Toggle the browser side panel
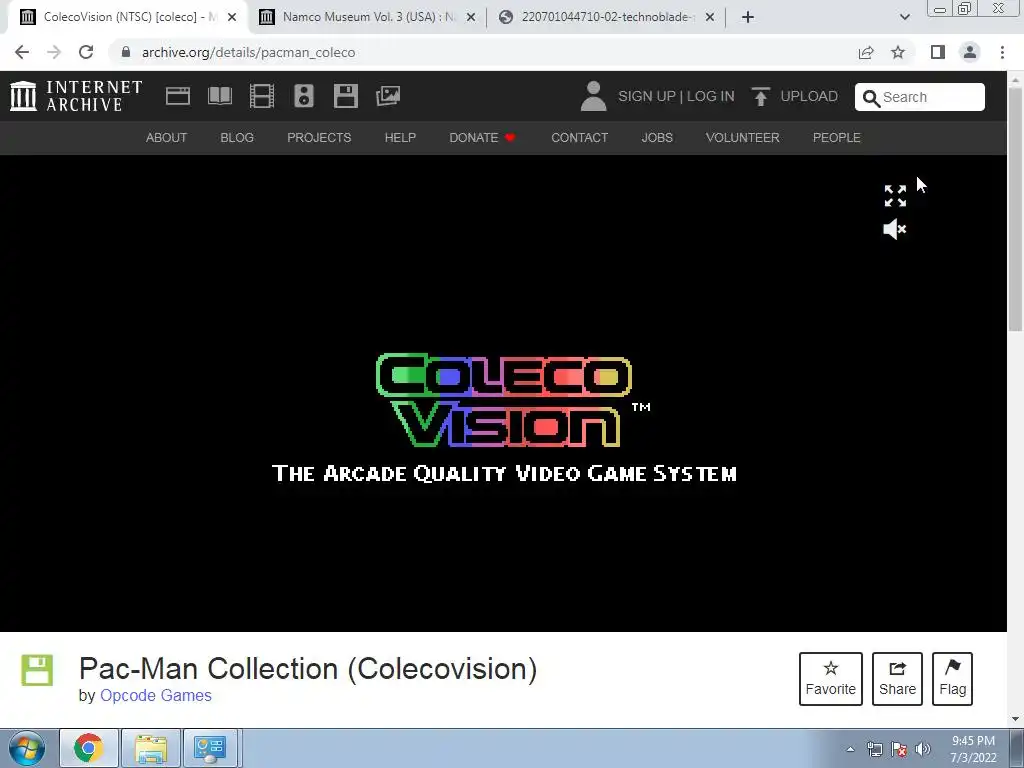 [938, 52]
